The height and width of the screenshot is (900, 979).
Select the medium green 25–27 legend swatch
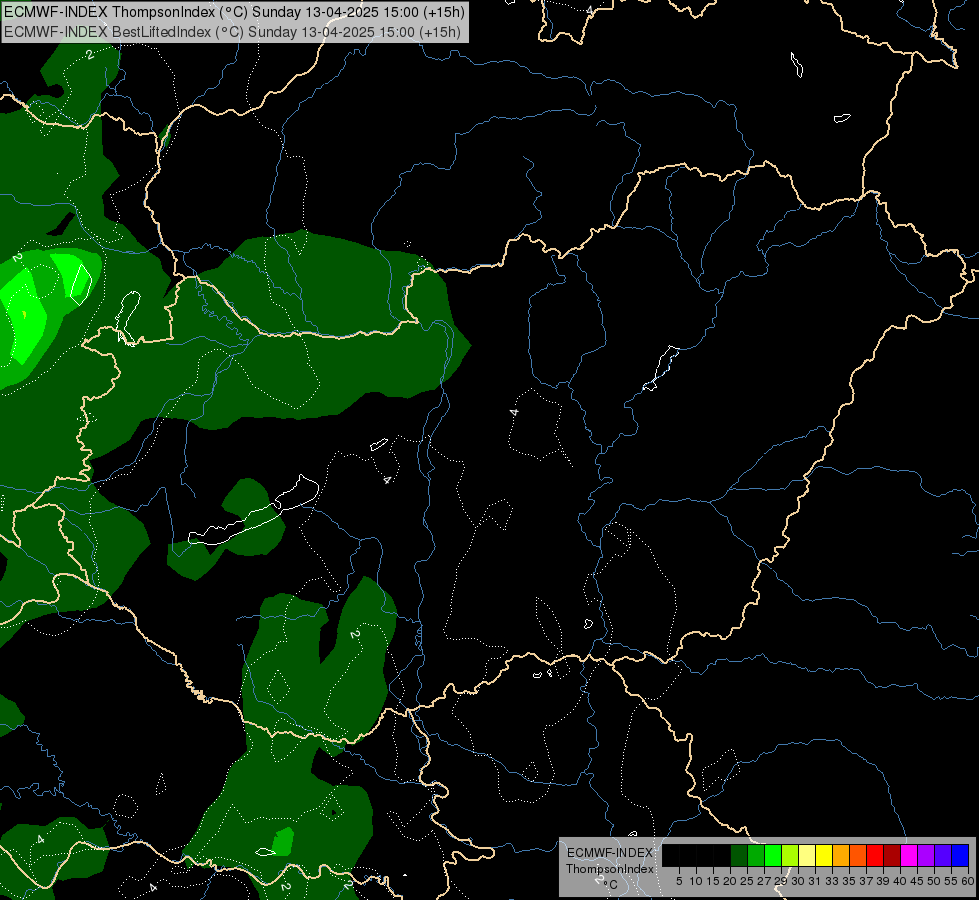(x=756, y=855)
